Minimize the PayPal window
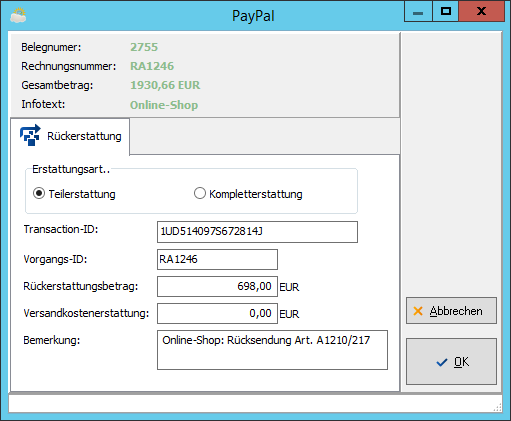The height and width of the screenshot is (421, 511). point(418,12)
